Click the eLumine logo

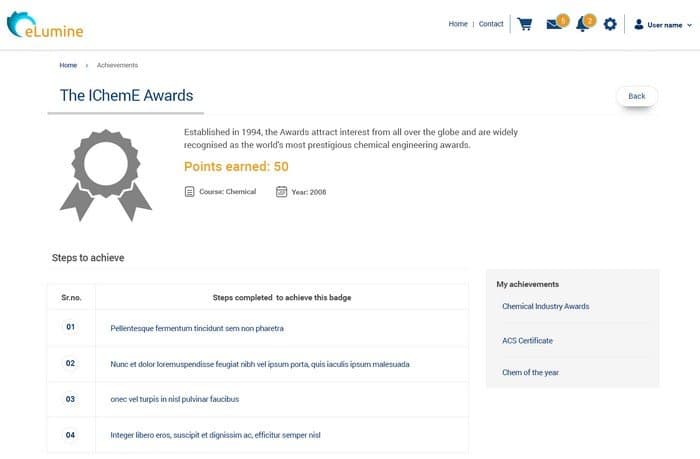pyautogui.click(x=45, y=25)
